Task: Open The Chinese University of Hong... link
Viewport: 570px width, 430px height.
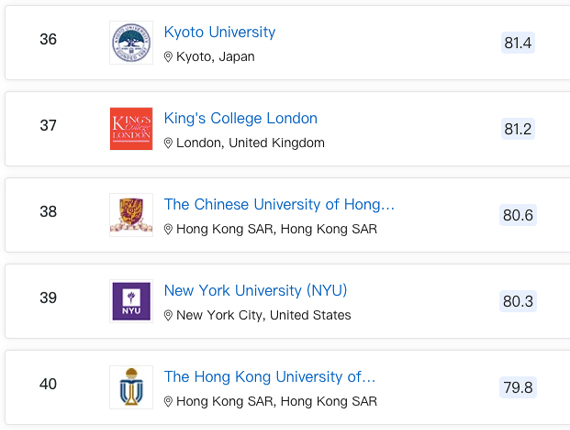Action: pyautogui.click(x=279, y=204)
